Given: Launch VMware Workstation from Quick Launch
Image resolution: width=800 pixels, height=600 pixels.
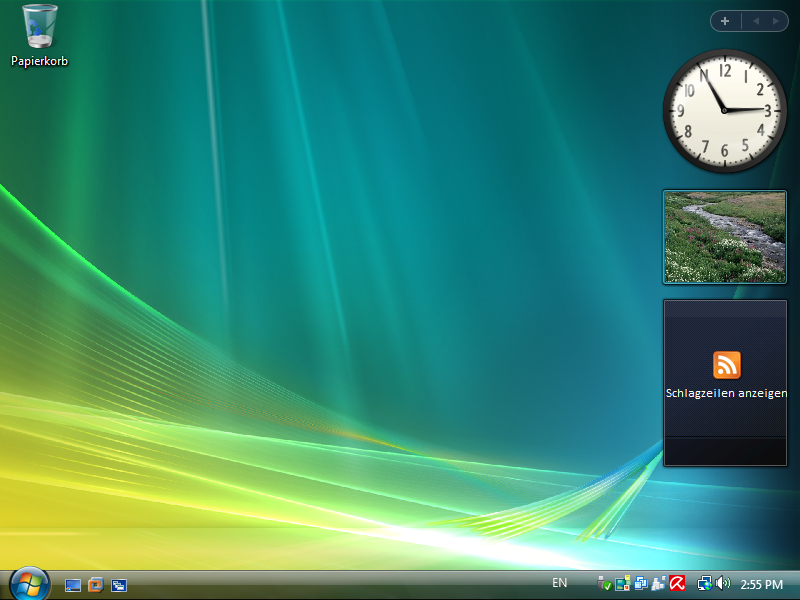Looking at the screenshot, I should coord(95,586).
